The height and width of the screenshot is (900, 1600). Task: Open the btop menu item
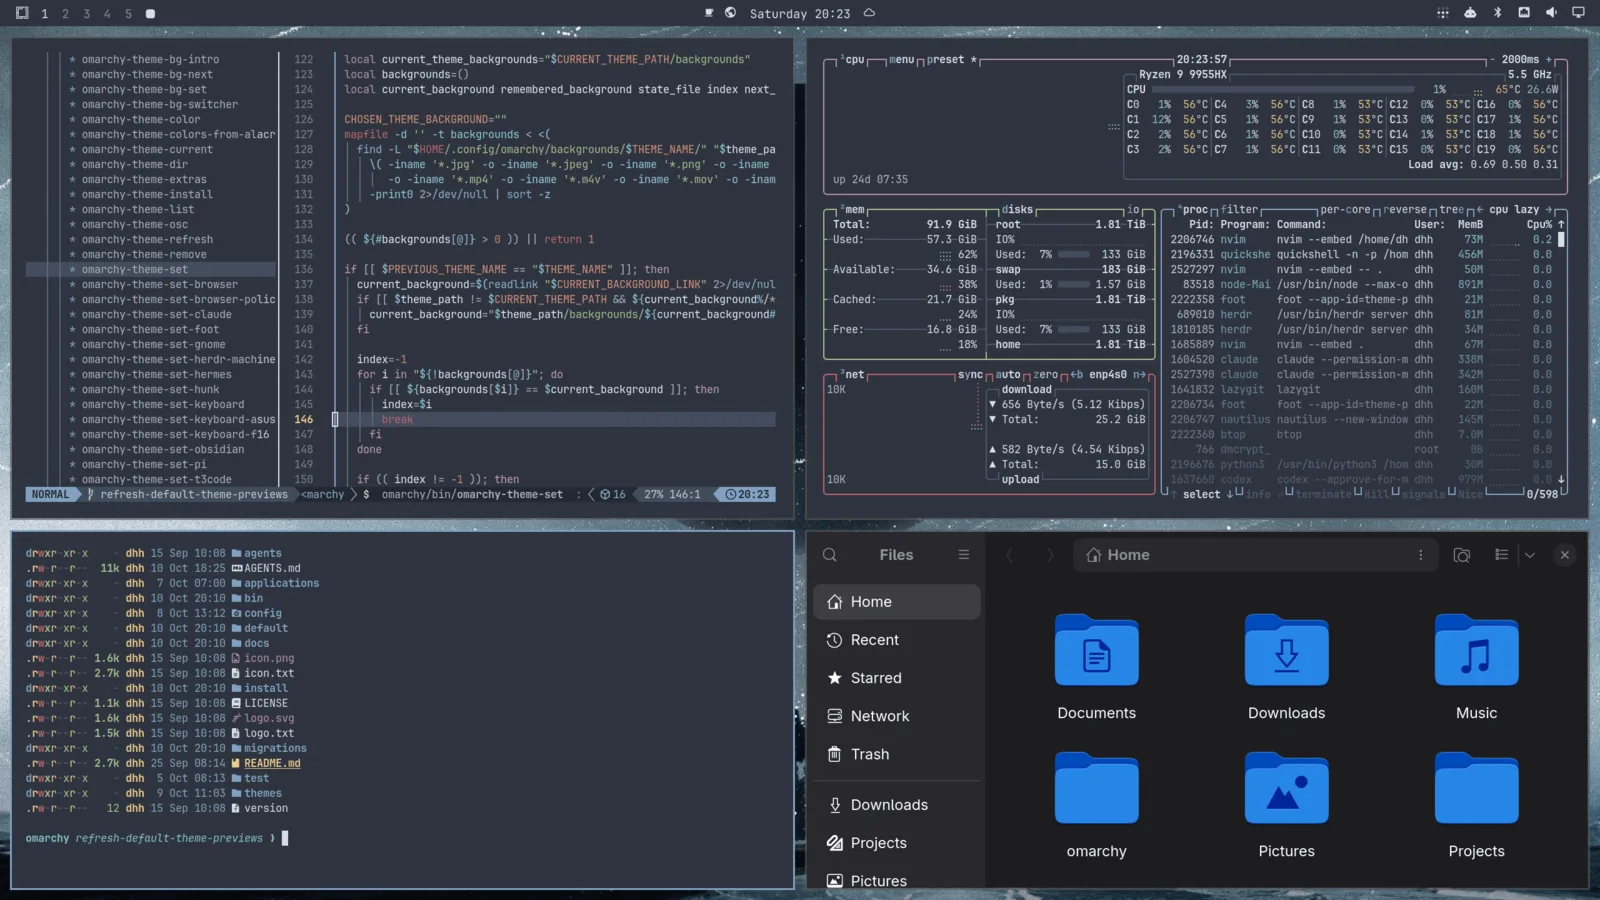[902, 60]
